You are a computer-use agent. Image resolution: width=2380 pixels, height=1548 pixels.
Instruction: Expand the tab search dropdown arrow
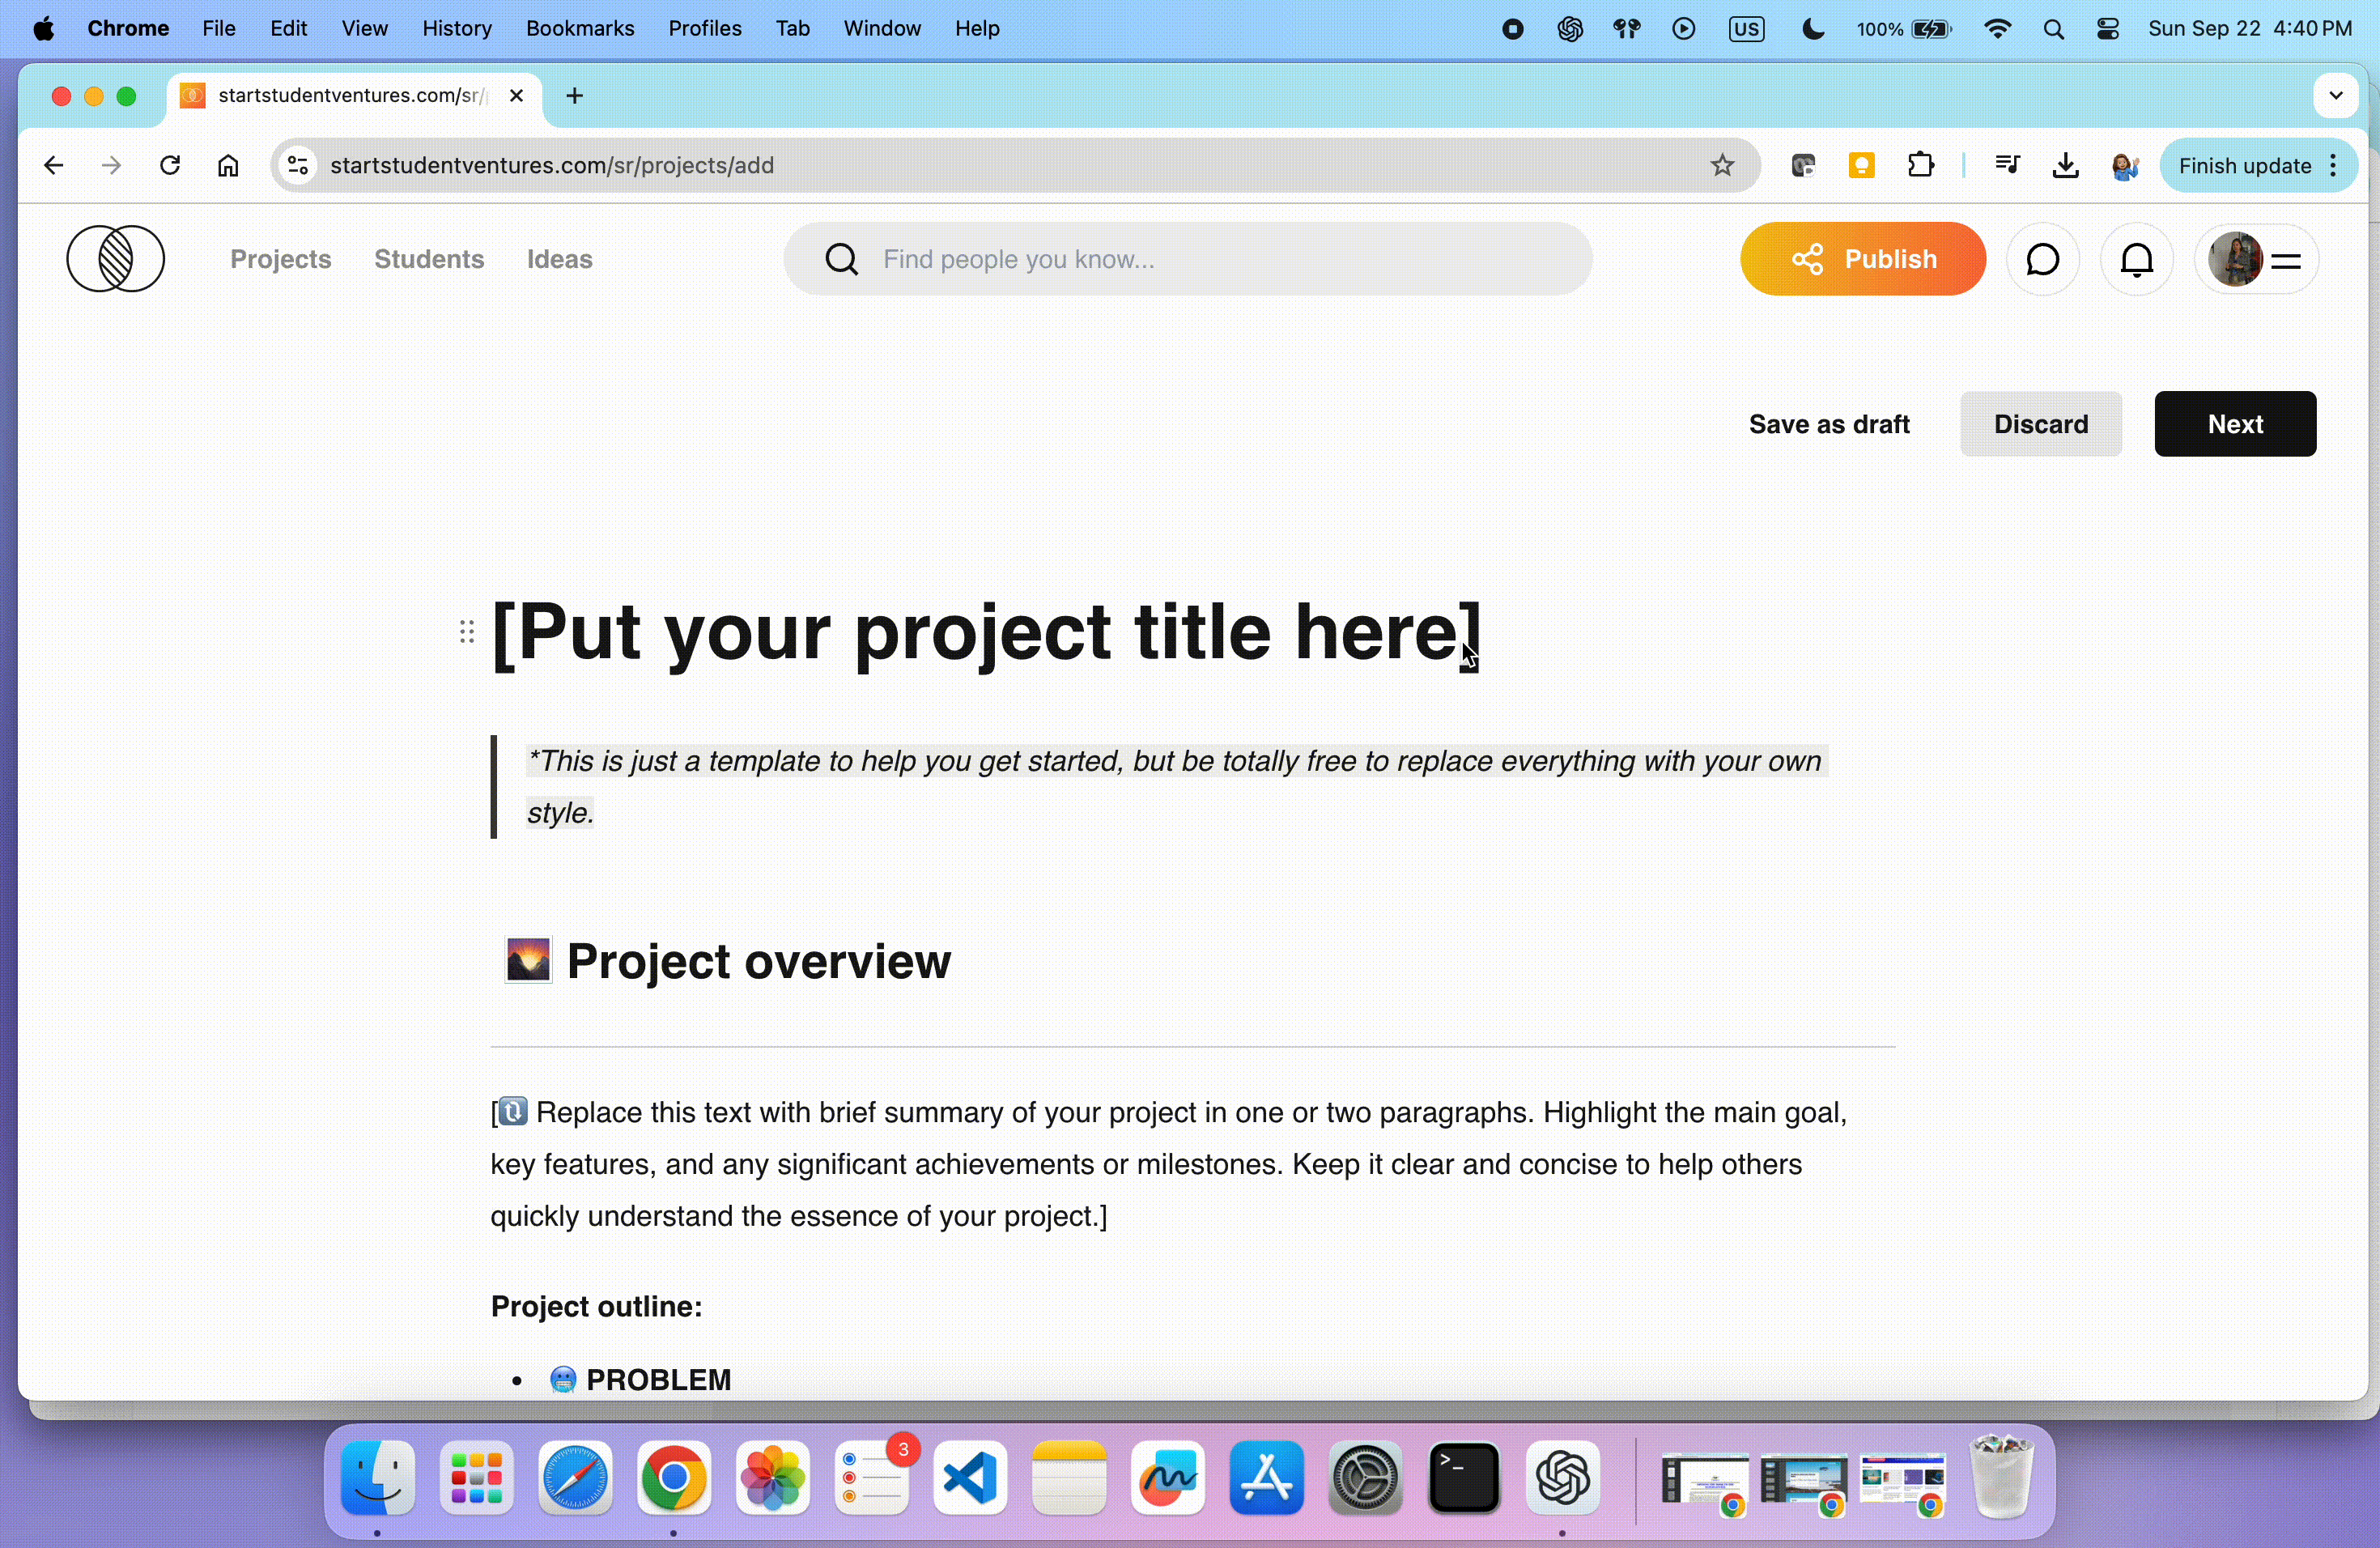(x=2336, y=95)
